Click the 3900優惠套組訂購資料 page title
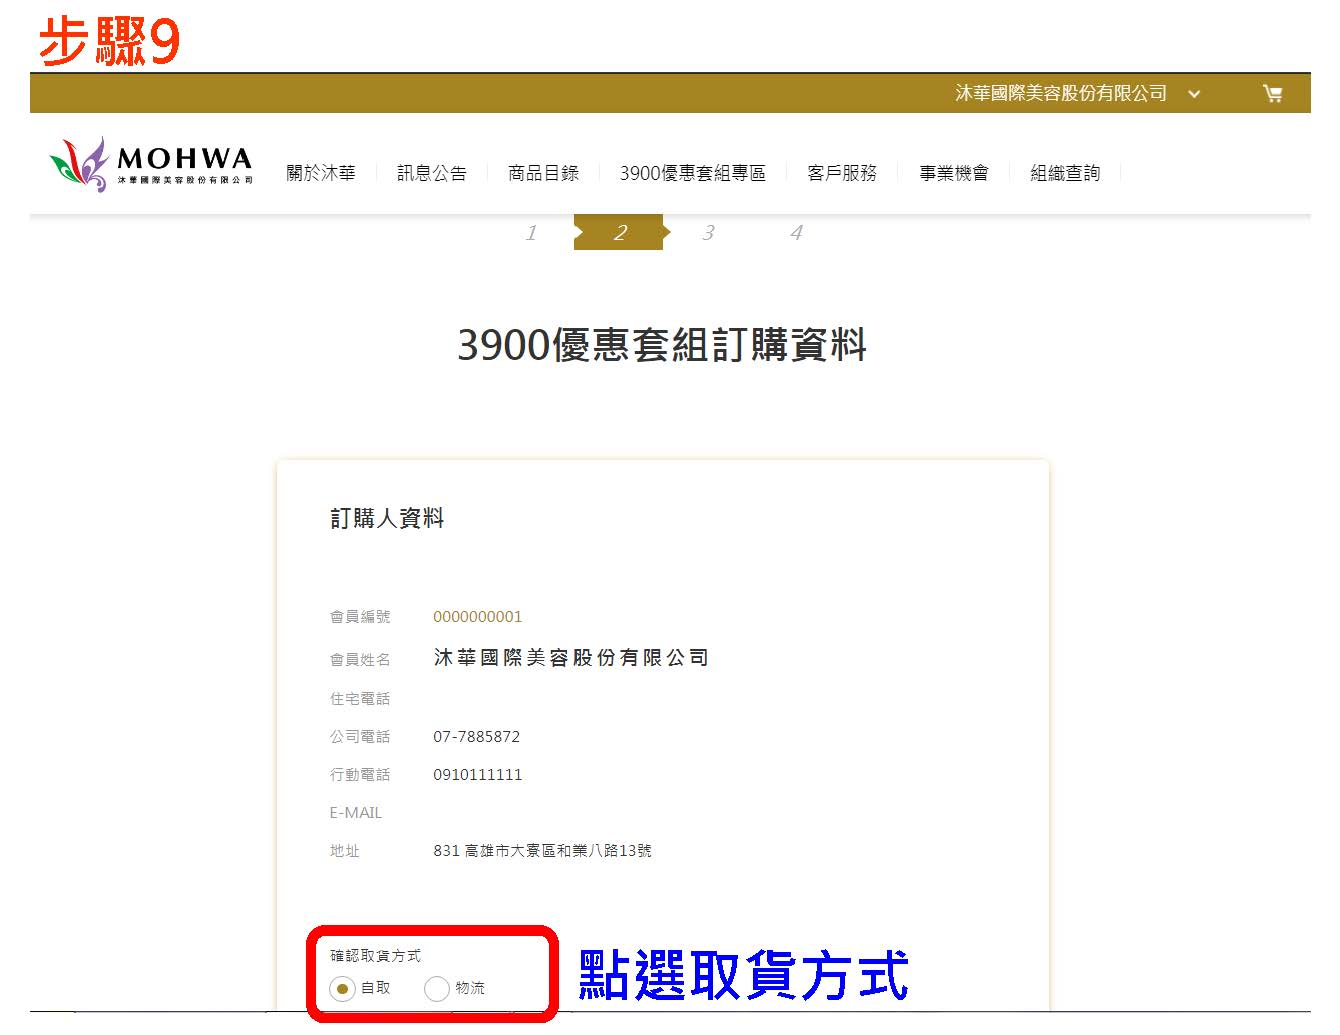 pos(662,346)
